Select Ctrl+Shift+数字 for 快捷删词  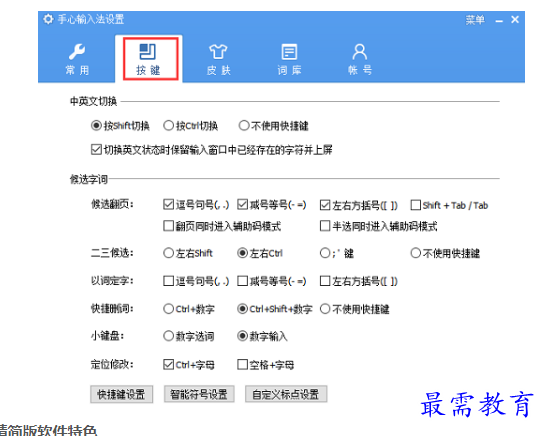242,309
